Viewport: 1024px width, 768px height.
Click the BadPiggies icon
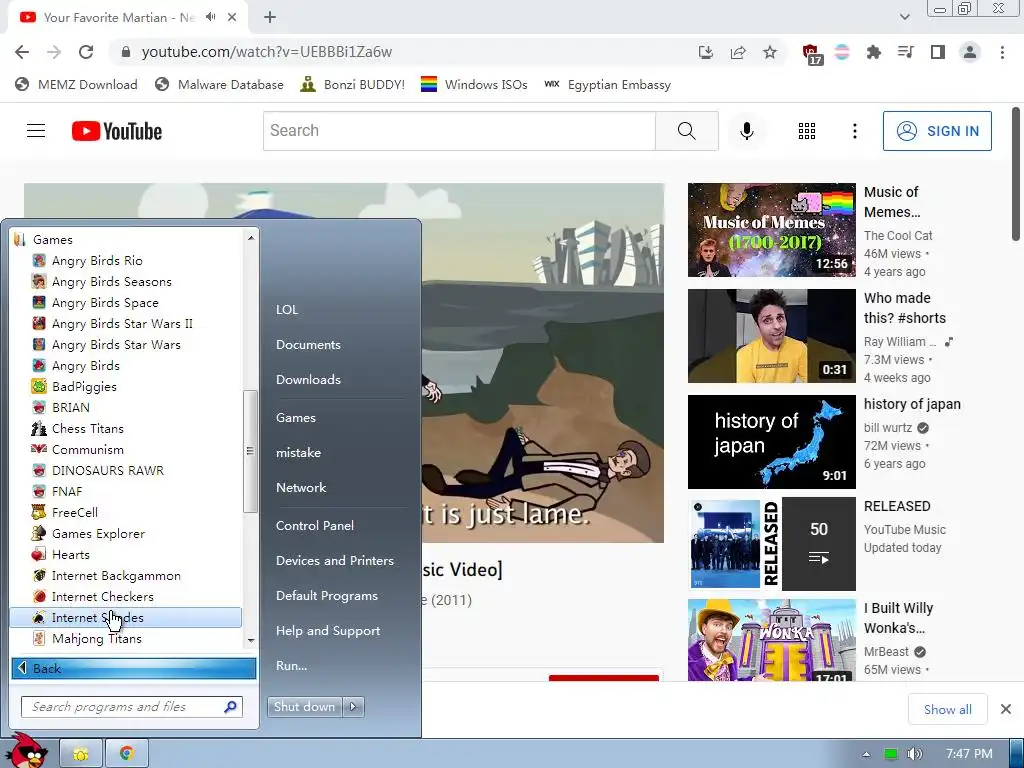point(39,387)
